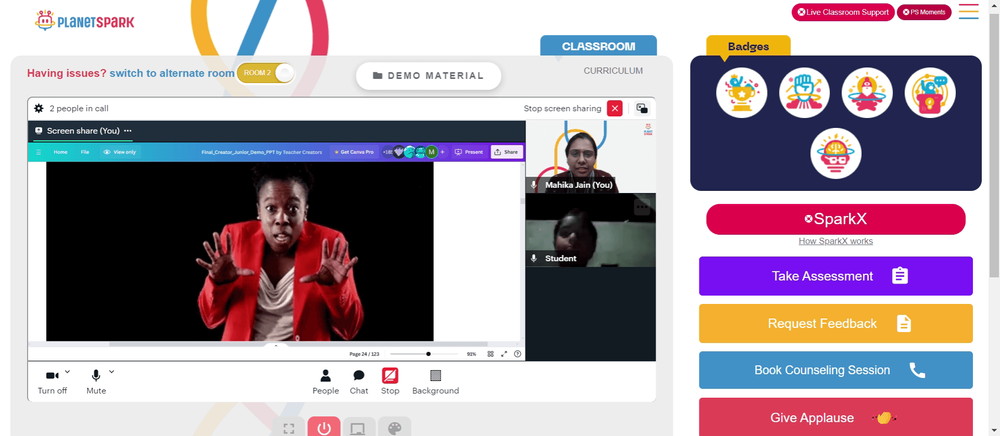Image resolution: width=1000 pixels, height=436 pixels.
Task: Click the whiteboard screen icon below call
Action: 359,428
